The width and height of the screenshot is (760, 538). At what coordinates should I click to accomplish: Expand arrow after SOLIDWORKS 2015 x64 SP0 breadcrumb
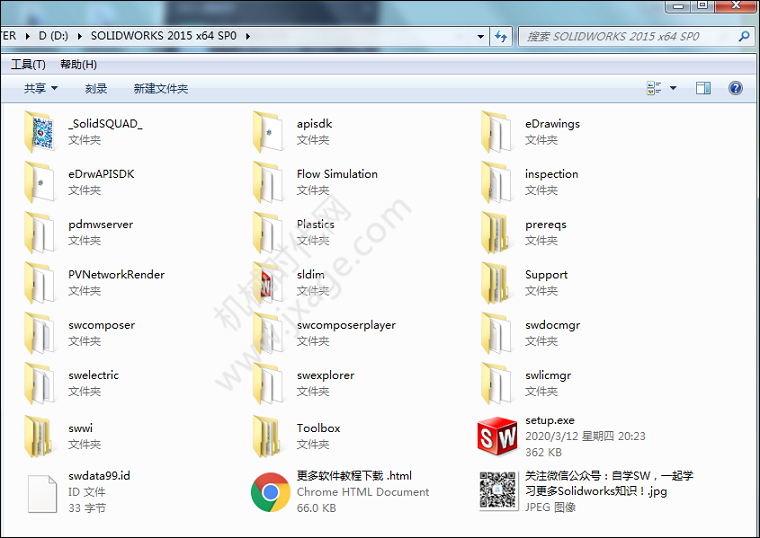[x=248, y=36]
